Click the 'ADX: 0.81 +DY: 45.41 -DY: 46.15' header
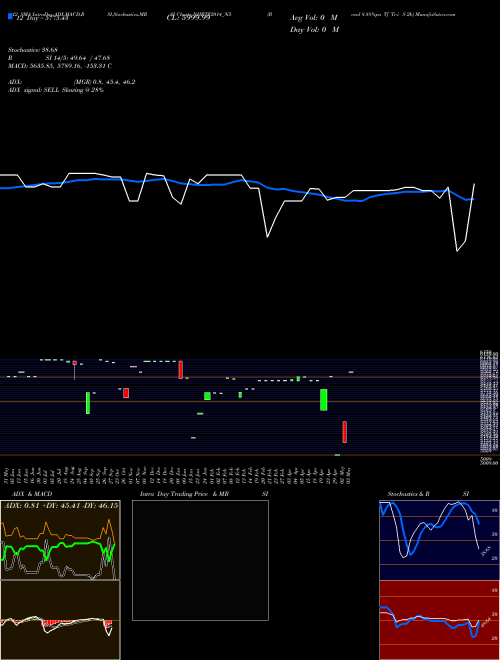 [61, 505]
